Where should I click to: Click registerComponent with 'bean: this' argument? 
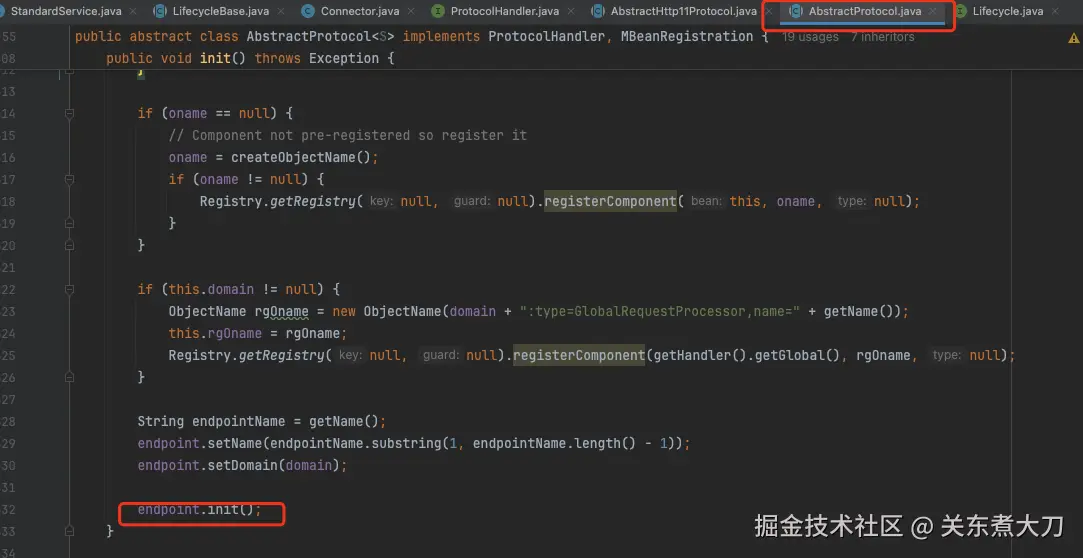point(610,202)
